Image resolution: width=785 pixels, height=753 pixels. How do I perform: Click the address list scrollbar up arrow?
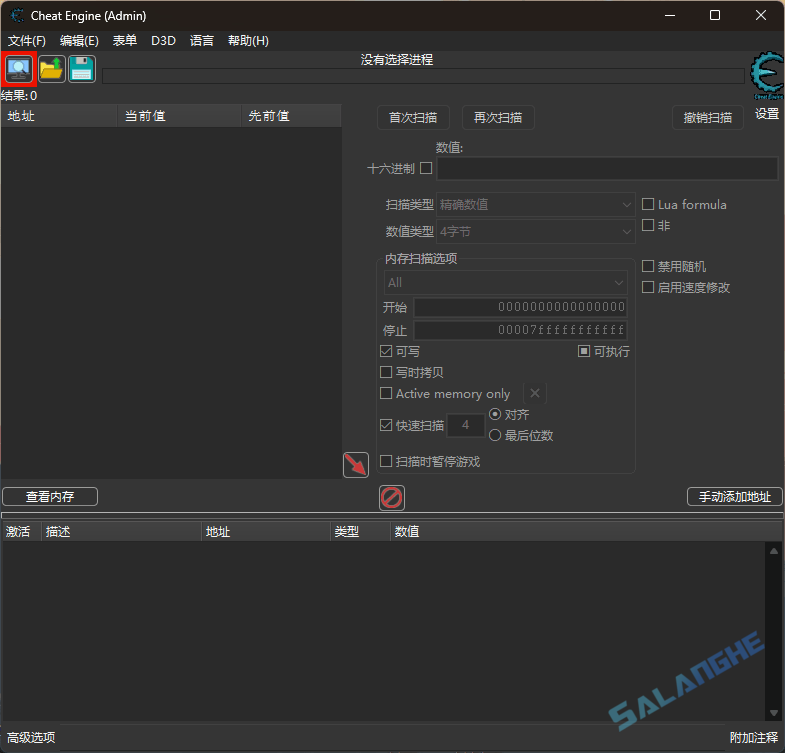coord(773,551)
